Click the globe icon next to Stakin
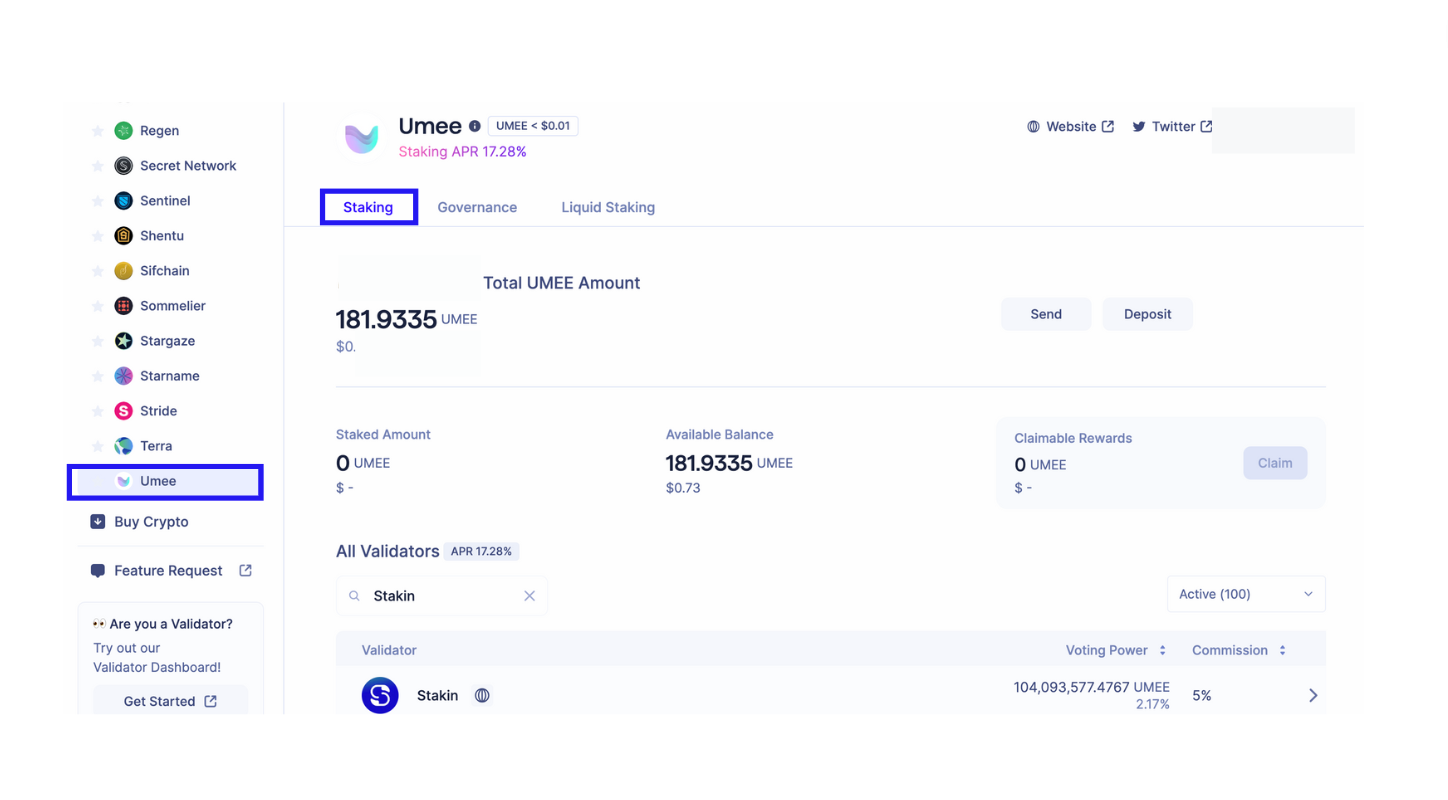The image size is (1448, 800). 482,696
